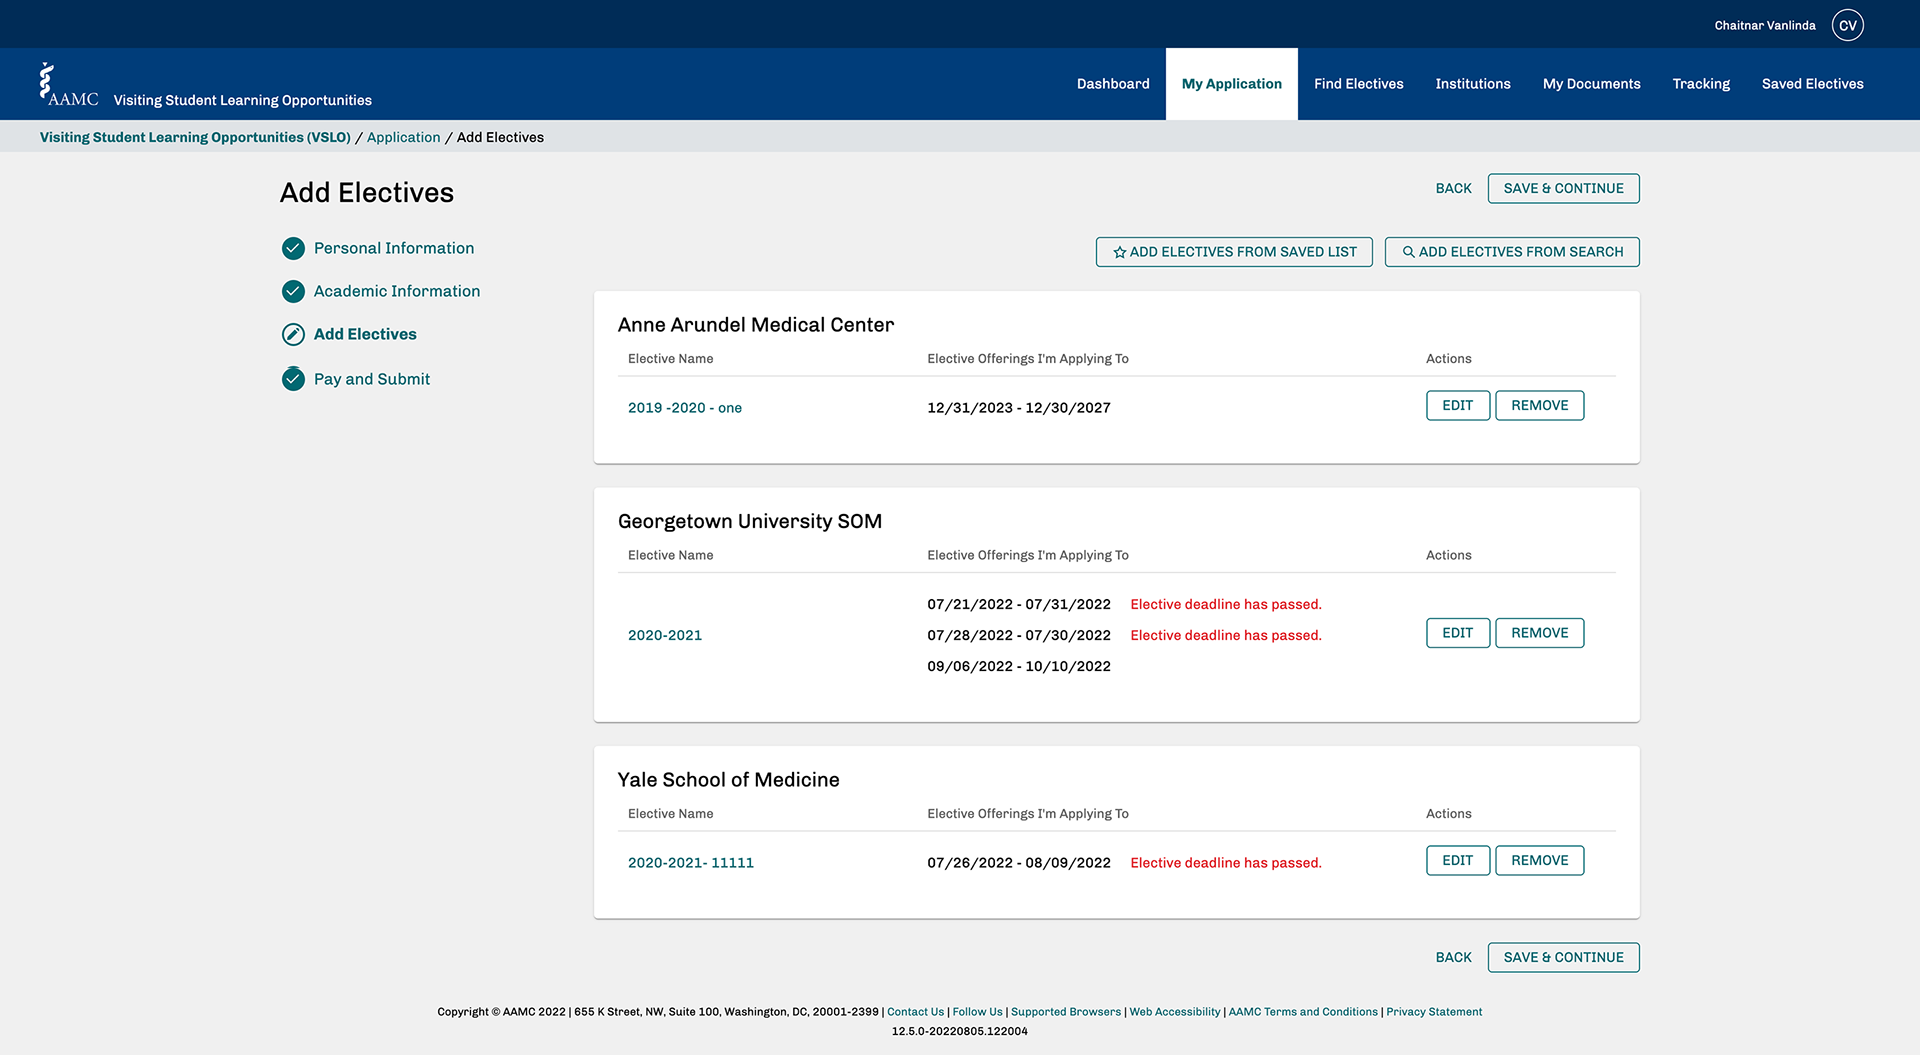This screenshot has width=1920, height=1055.
Task: Open the Dashboard tab
Action: click(1113, 84)
